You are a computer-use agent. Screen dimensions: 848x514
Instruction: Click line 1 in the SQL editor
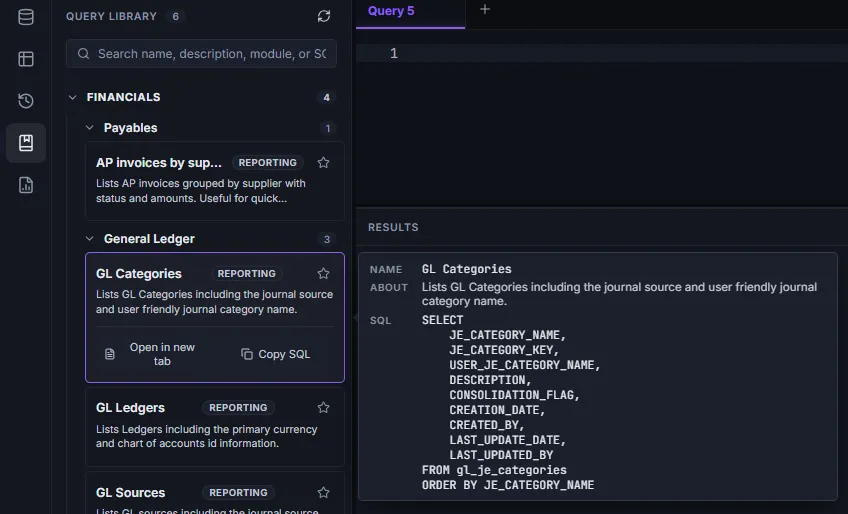[x=602, y=54]
